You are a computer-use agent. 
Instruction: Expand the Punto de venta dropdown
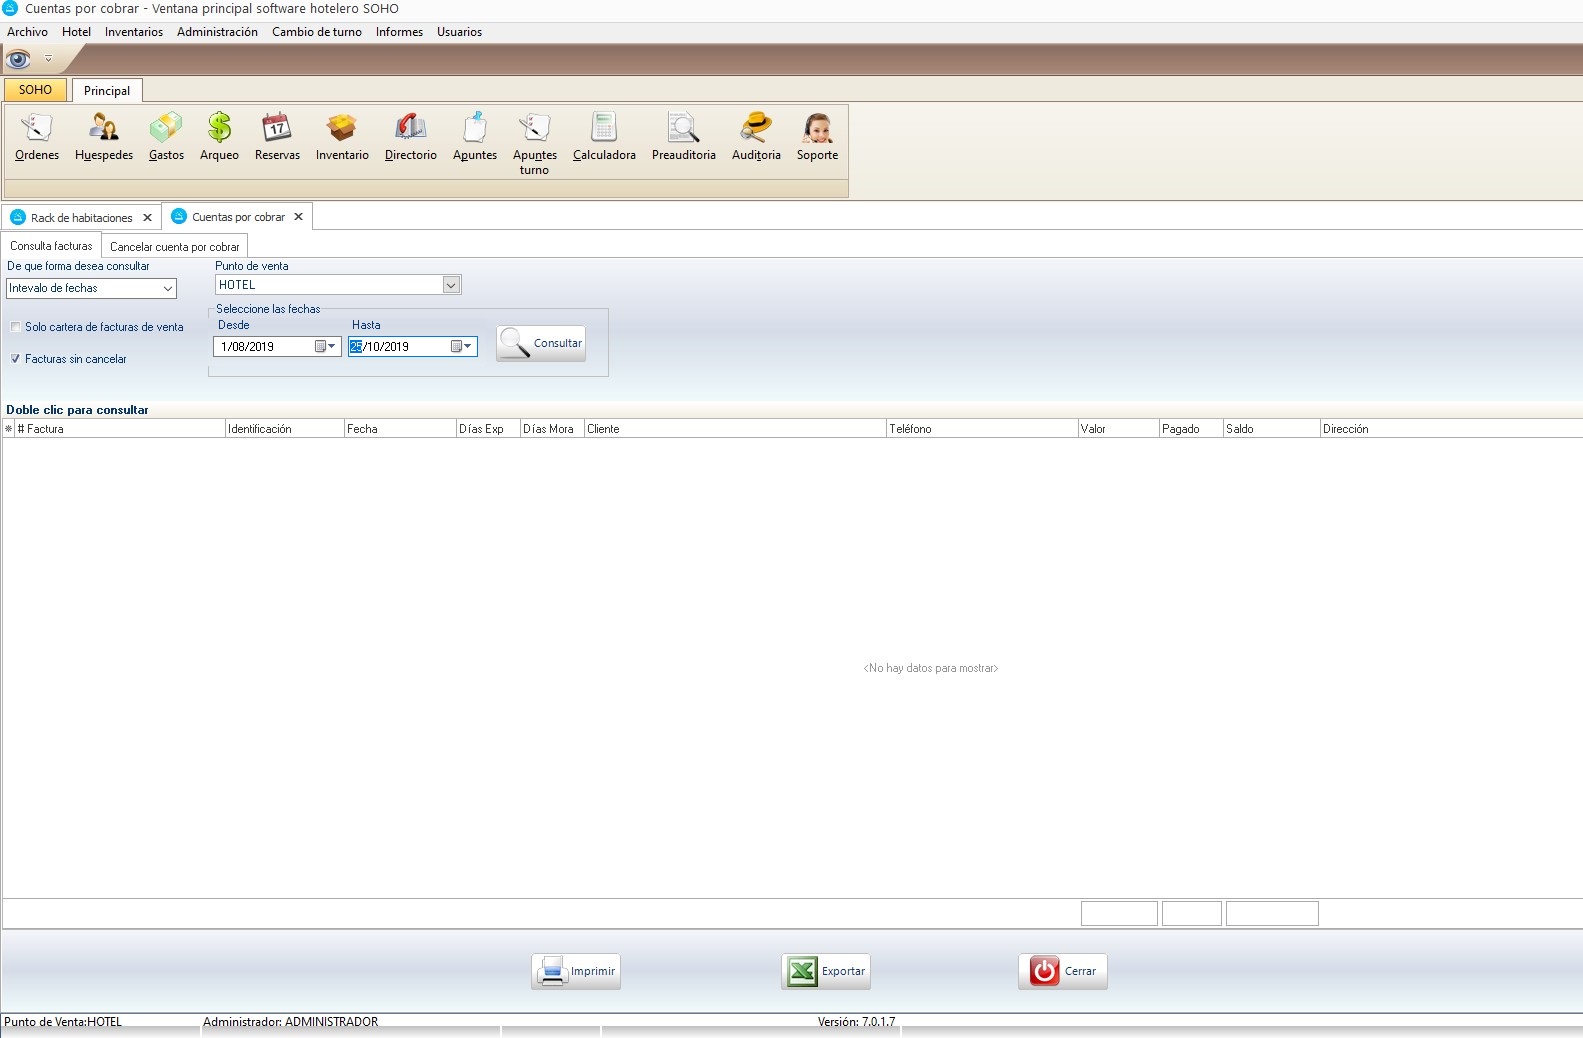[451, 285]
